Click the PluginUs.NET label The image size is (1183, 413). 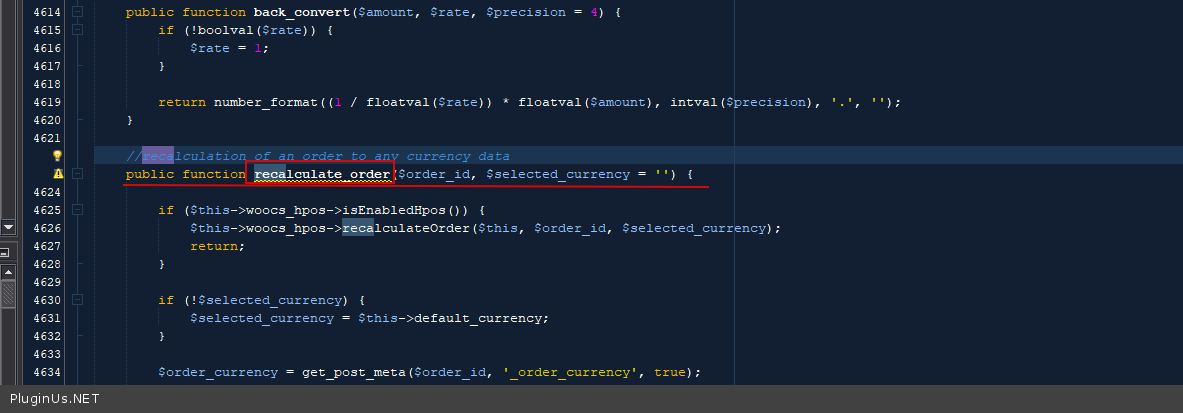point(52,400)
